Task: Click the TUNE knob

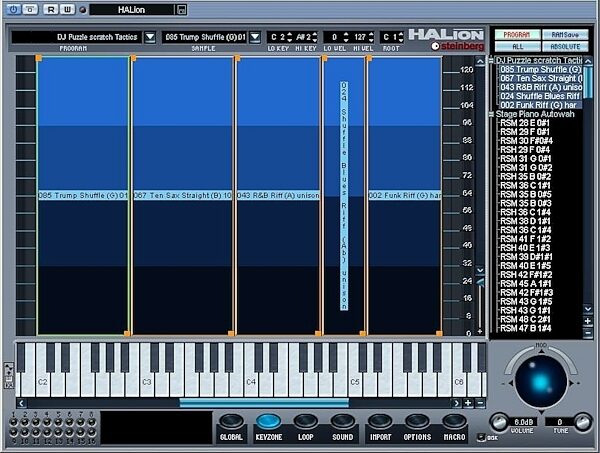Action: (583, 422)
